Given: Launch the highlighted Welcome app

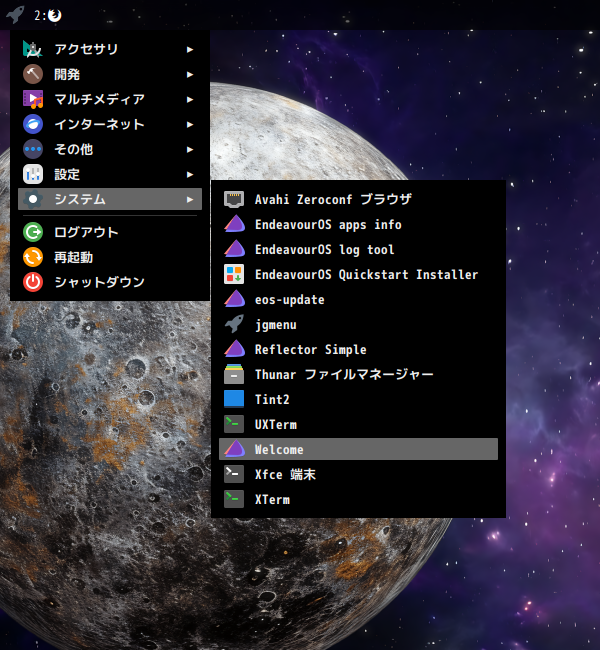Looking at the screenshot, I should click(358, 449).
